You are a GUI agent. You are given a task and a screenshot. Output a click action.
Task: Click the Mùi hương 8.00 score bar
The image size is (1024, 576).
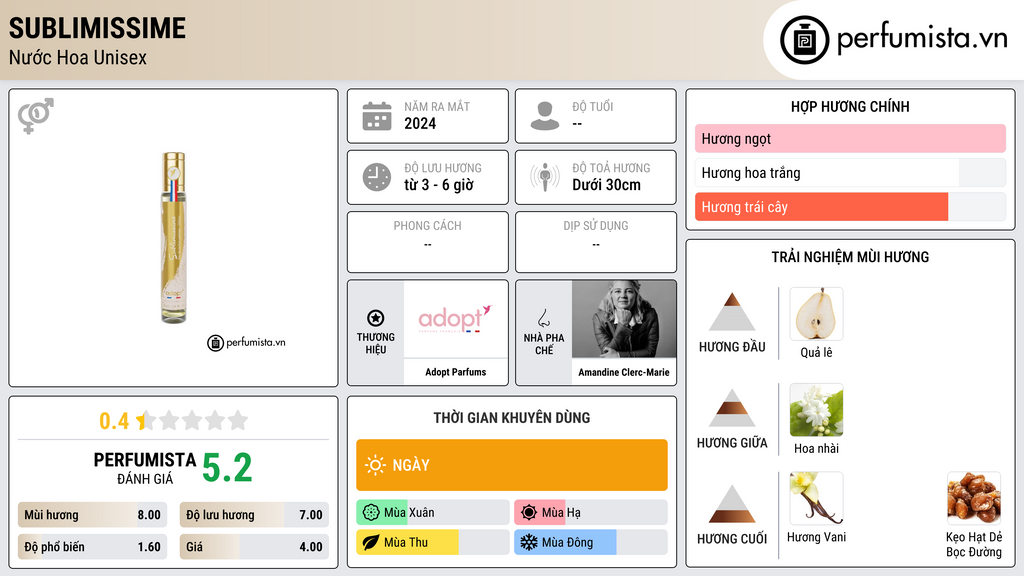[x=92, y=515]
